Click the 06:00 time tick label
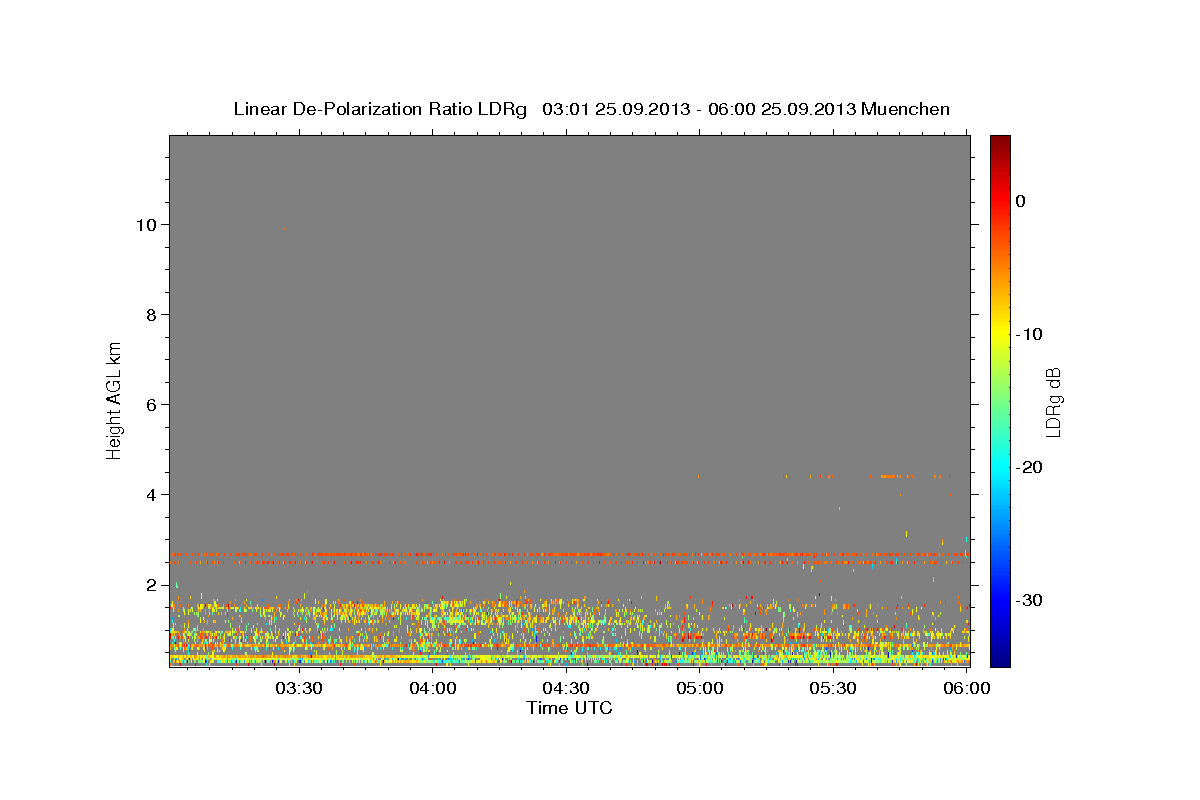This screenshot has height=800, width=1200. click(x=967, y=688)
